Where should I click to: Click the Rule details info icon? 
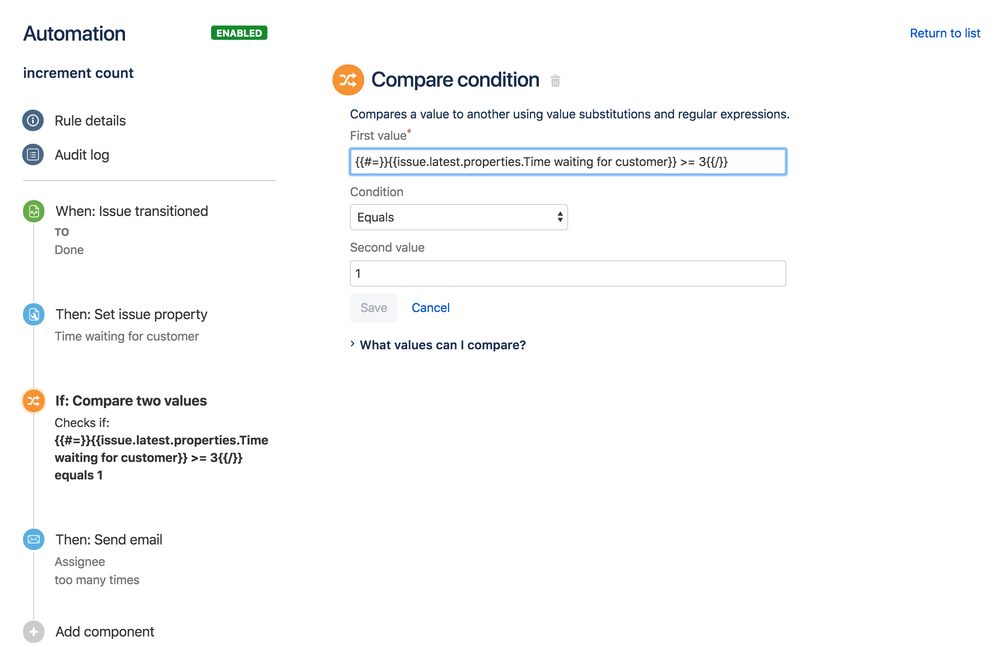[x=33, y=120]
